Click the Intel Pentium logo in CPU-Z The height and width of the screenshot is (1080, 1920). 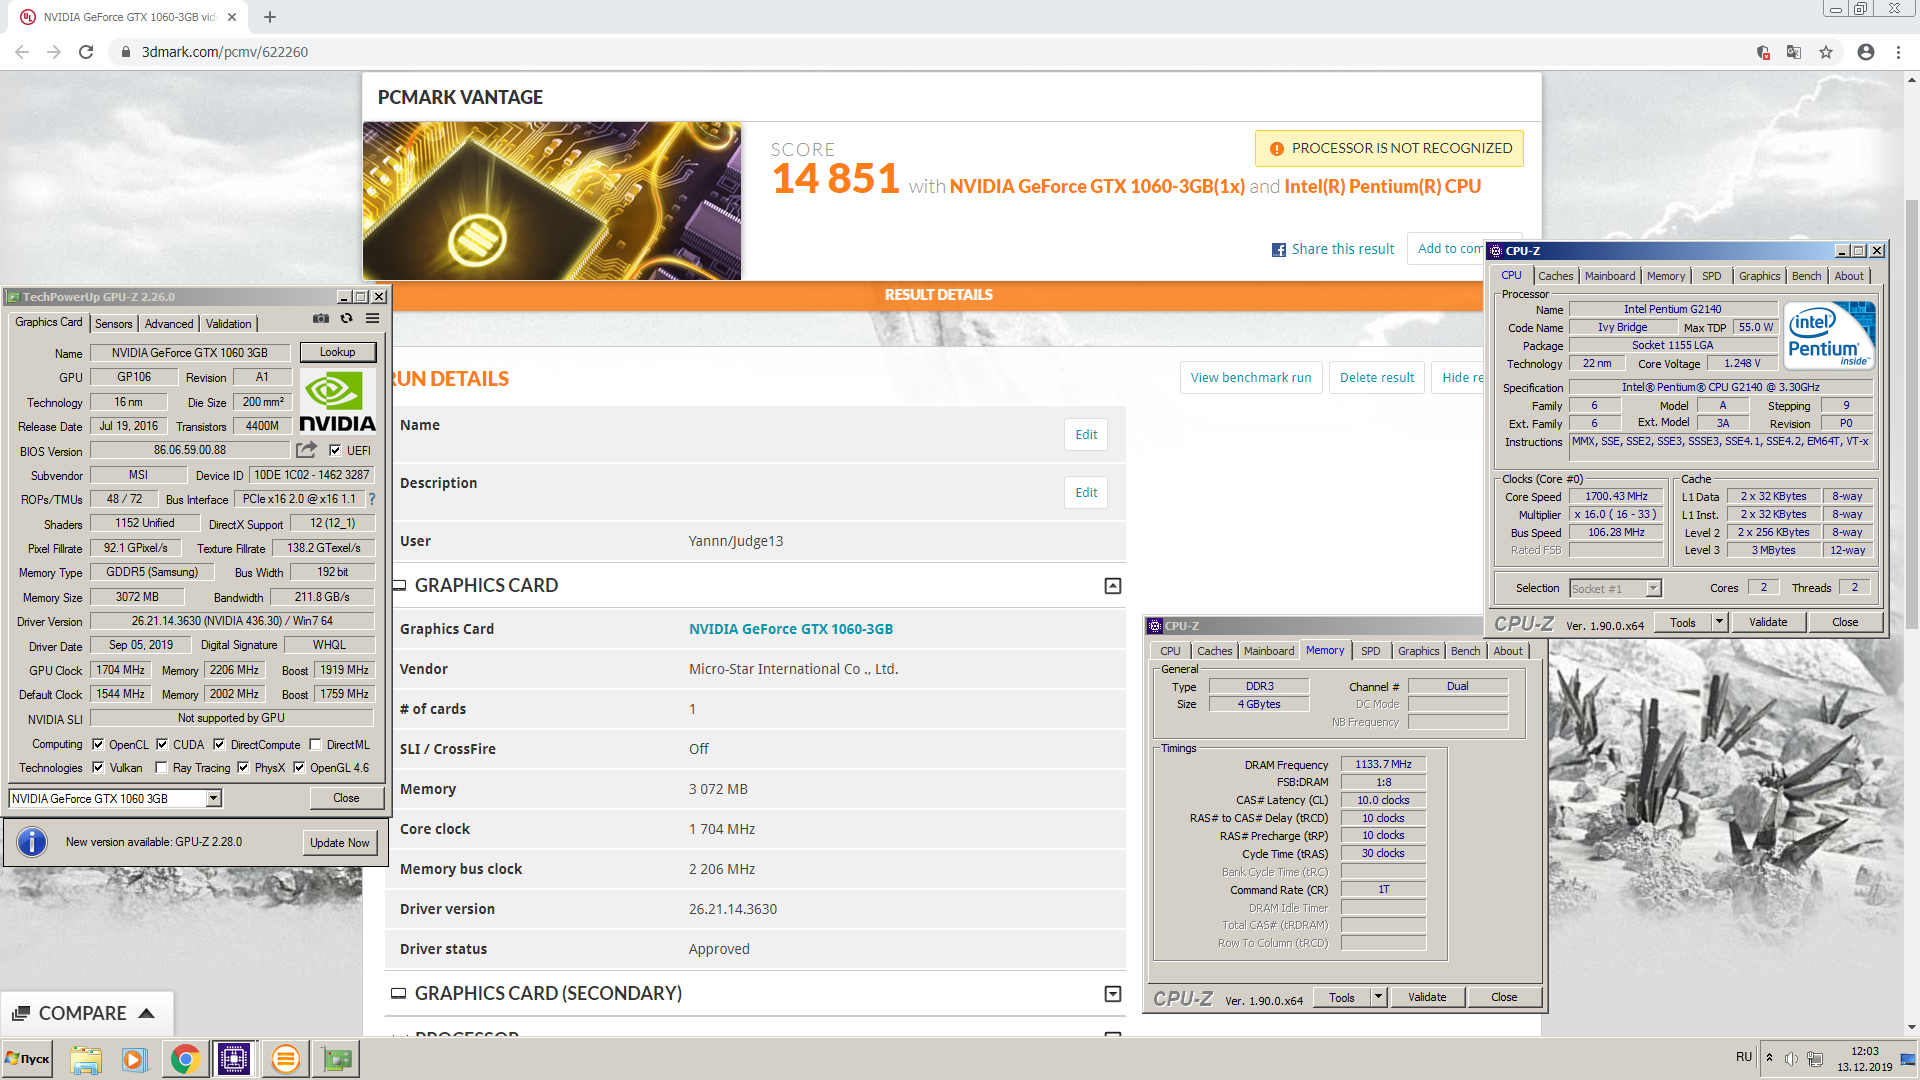(1829, 337)
